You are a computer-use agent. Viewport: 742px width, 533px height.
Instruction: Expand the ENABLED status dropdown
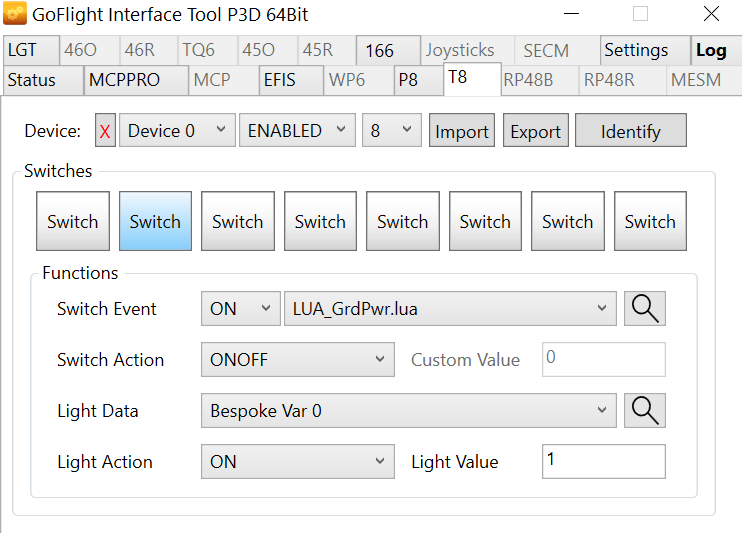[x=297, y=131]
